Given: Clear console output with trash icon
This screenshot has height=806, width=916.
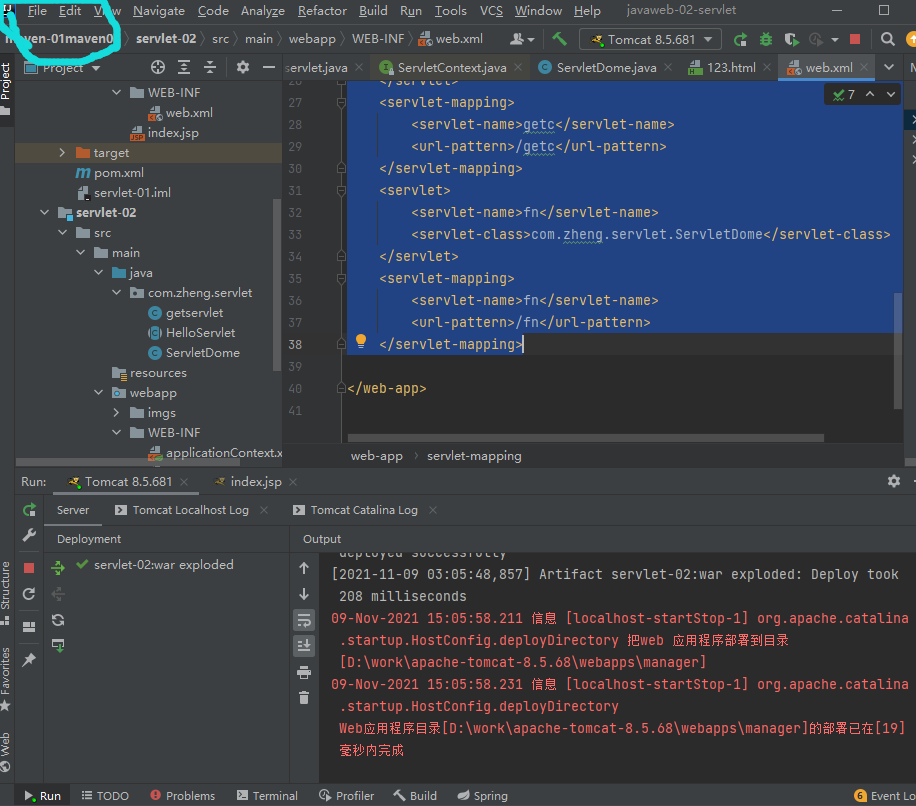Looking at the screenshot, I should (304, 698).
